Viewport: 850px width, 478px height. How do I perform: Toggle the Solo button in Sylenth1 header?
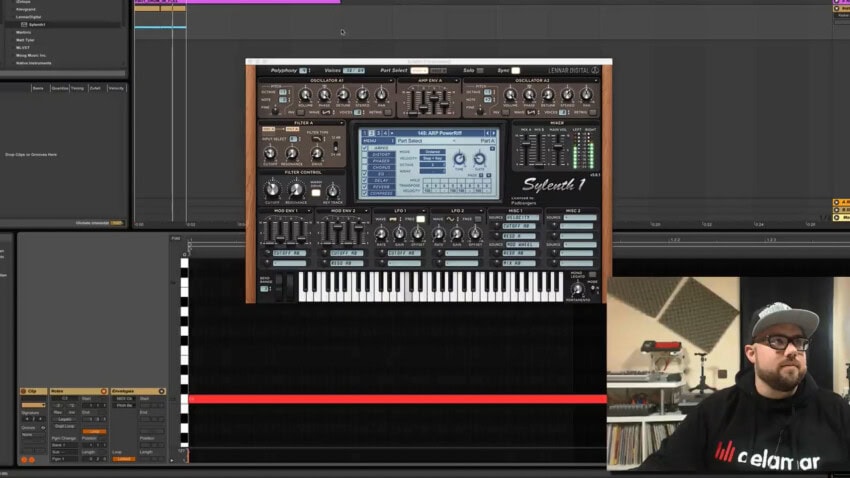coord(480,70)
